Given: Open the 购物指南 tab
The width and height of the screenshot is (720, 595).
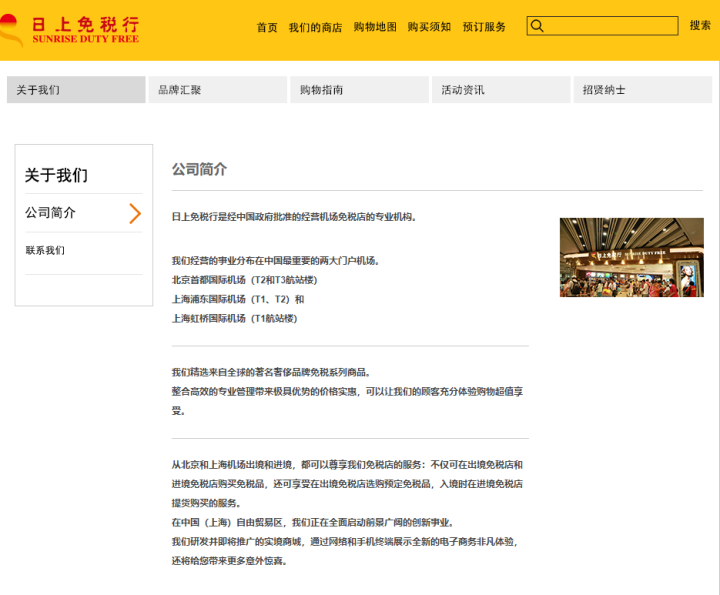Looking at the screenshot, I should point(359,90).
